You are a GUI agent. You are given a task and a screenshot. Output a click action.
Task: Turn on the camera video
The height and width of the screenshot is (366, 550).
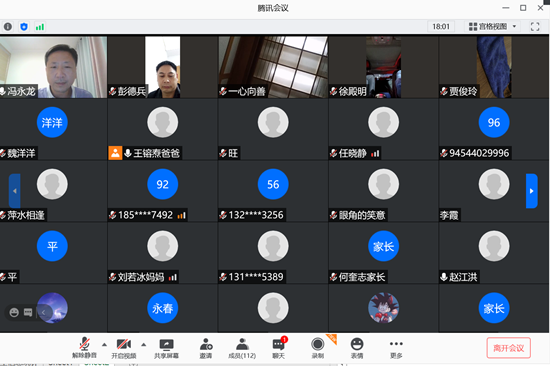click(x=123, y=348)
